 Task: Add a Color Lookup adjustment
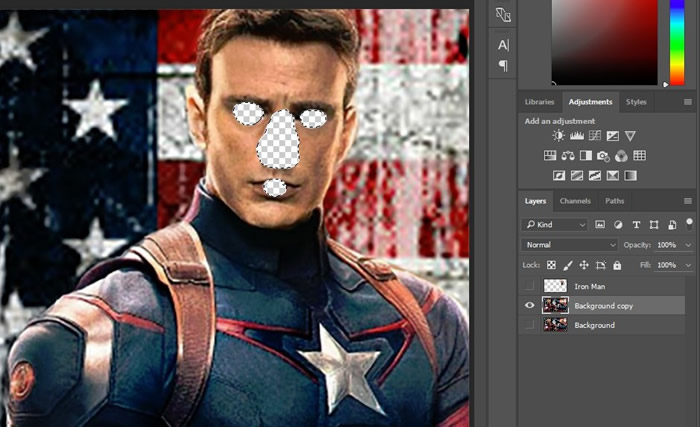tap(639, 155)
